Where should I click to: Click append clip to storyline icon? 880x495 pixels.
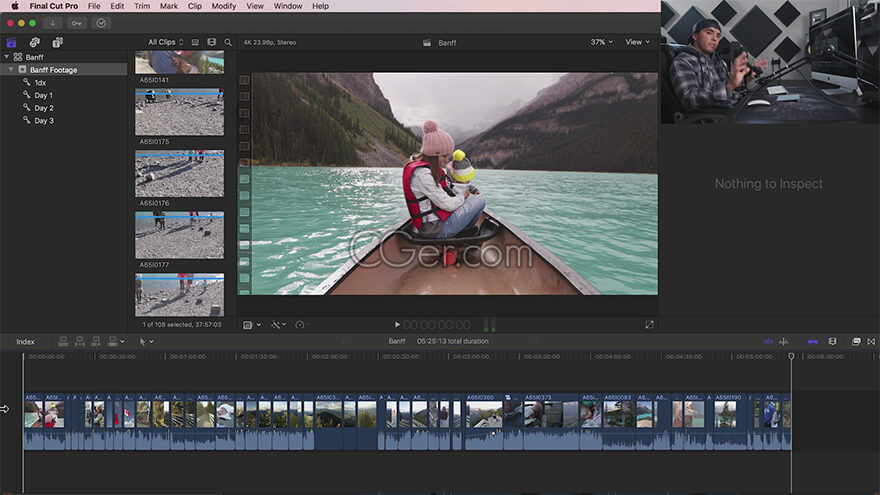pos(96,341)
